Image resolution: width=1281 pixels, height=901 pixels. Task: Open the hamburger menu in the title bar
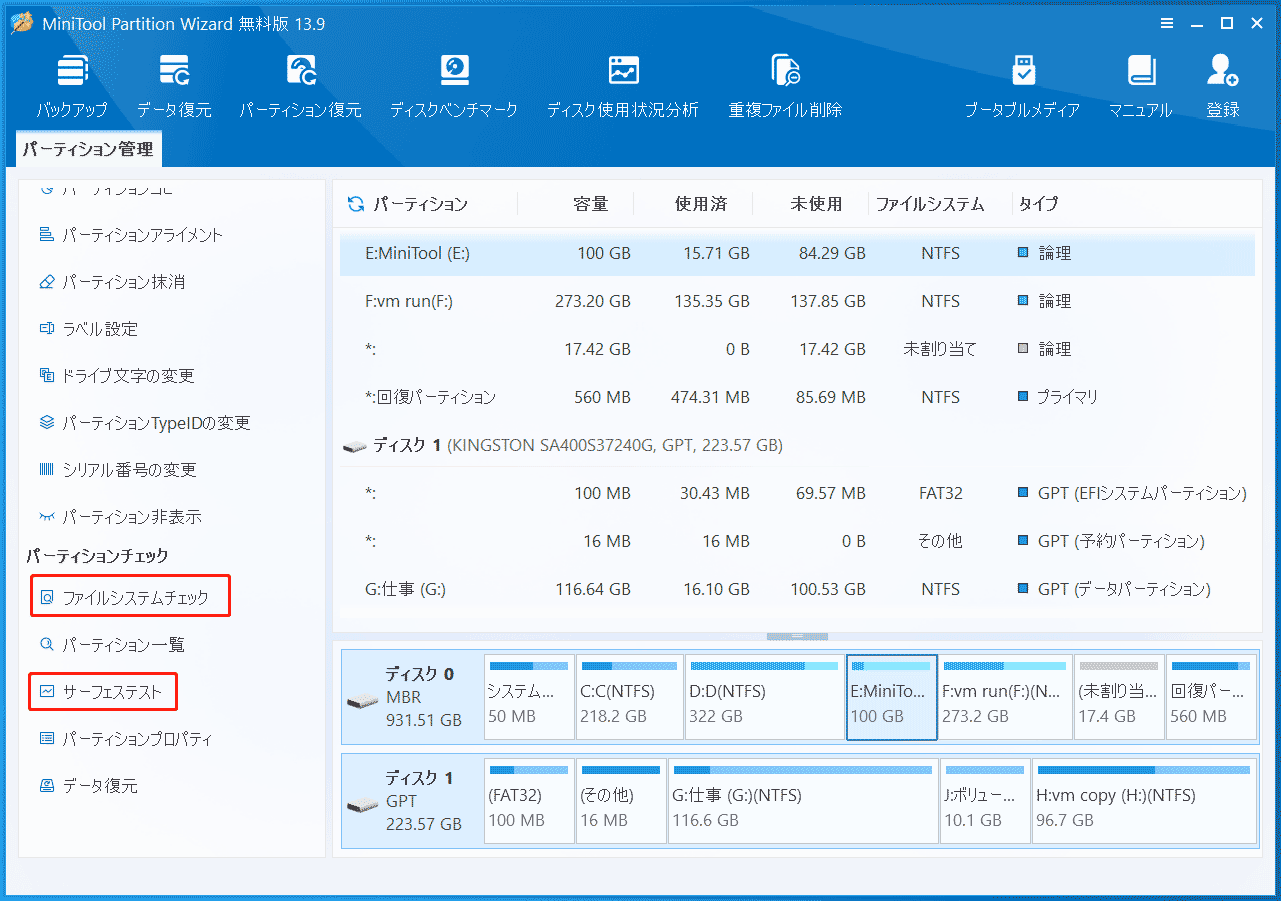pos(1167,23)
